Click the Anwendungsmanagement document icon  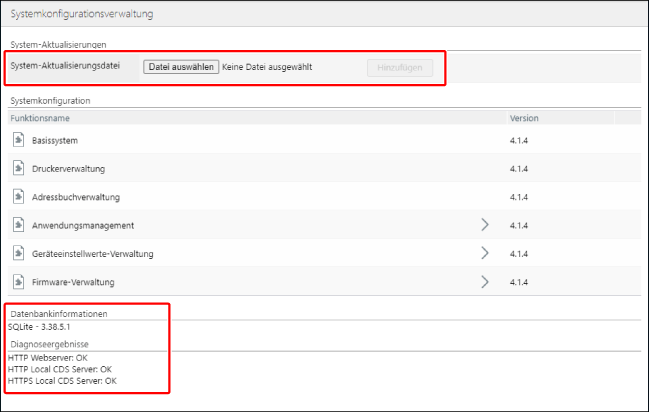click(19, 225)
